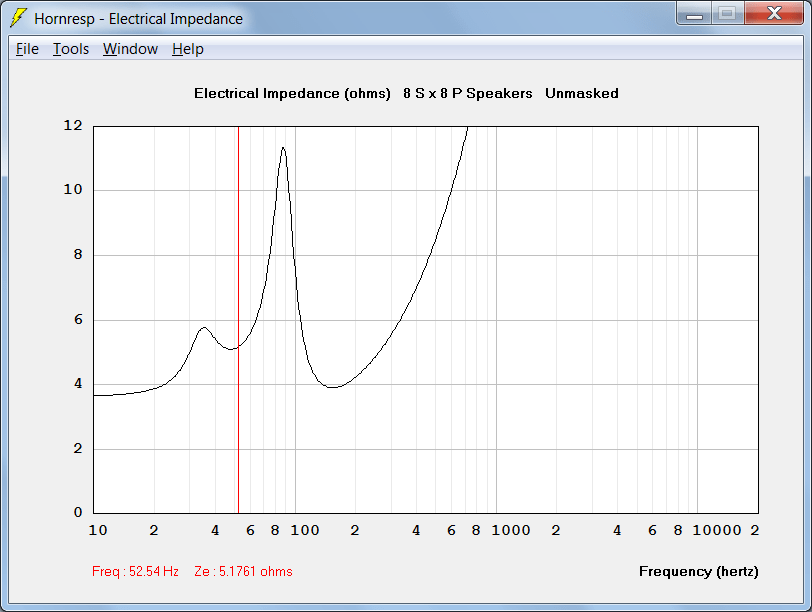Open the Tools menu
812x612 pixels.
pos(71,49)
